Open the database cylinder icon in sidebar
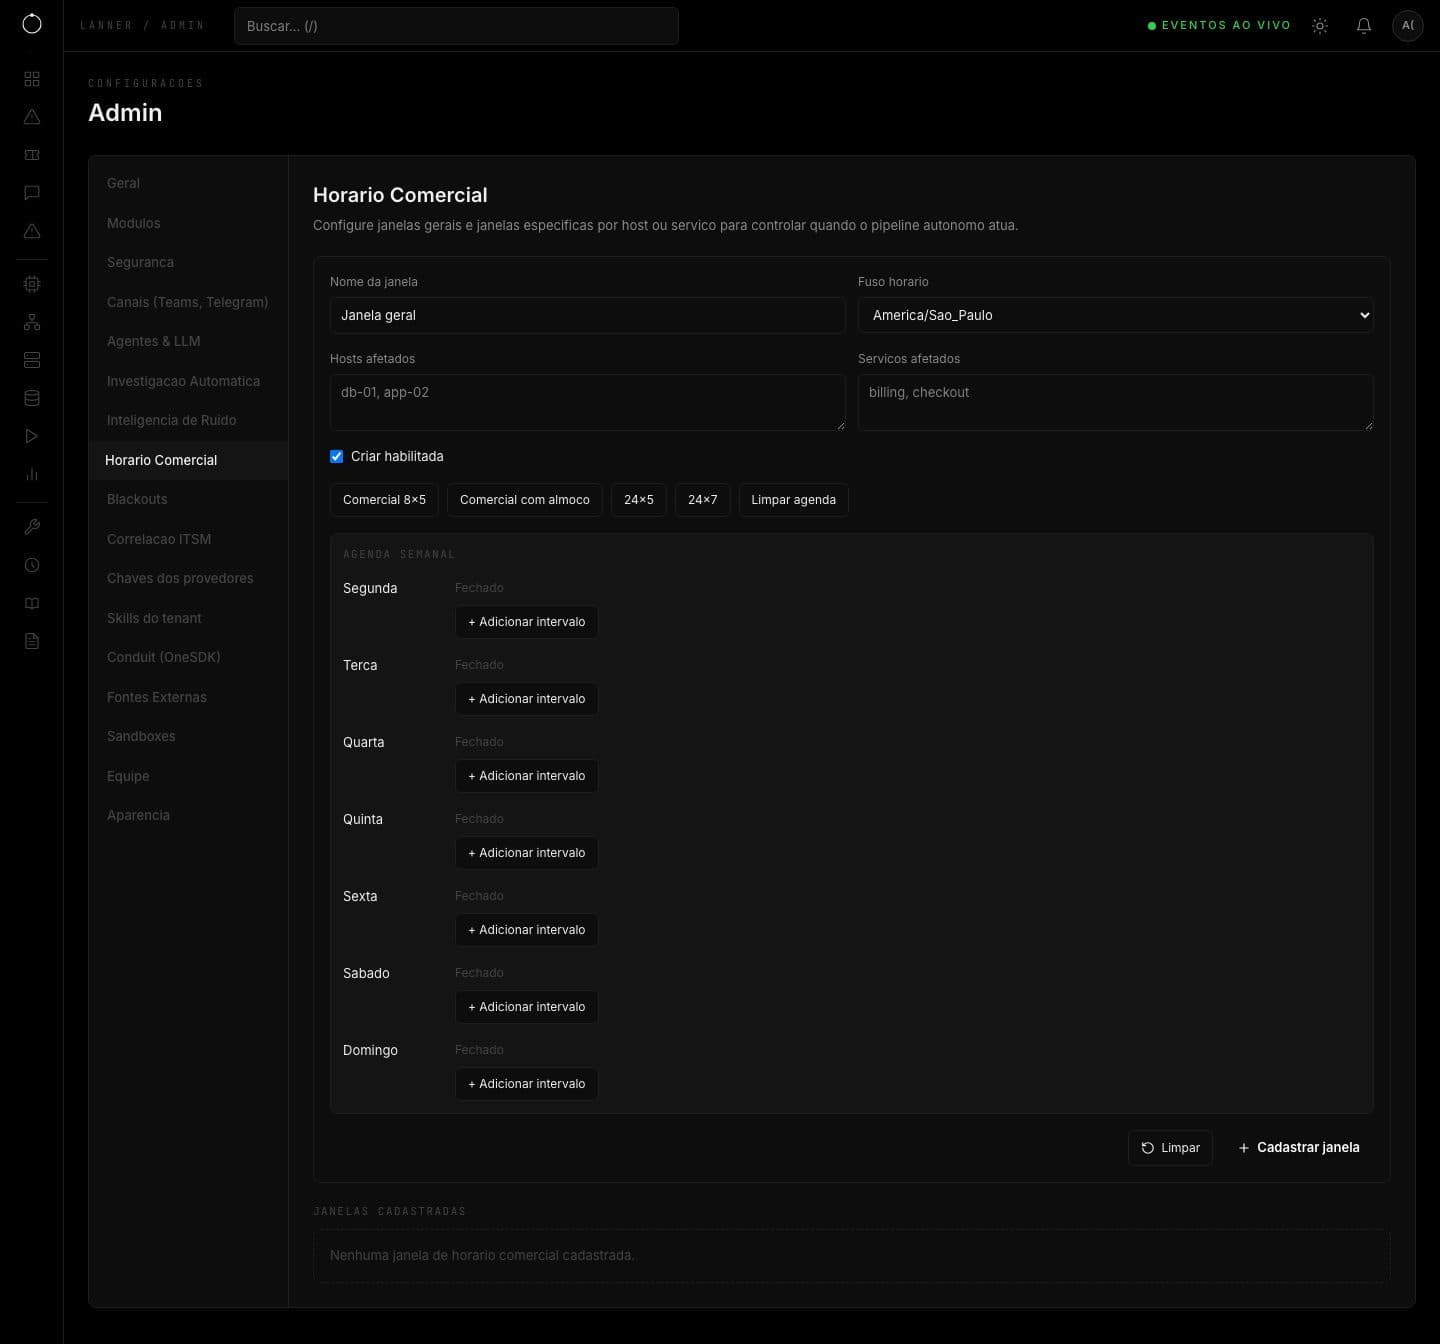Image resolution: width=1440 pixels, height=1344 pixels. (x=32, y=398)
